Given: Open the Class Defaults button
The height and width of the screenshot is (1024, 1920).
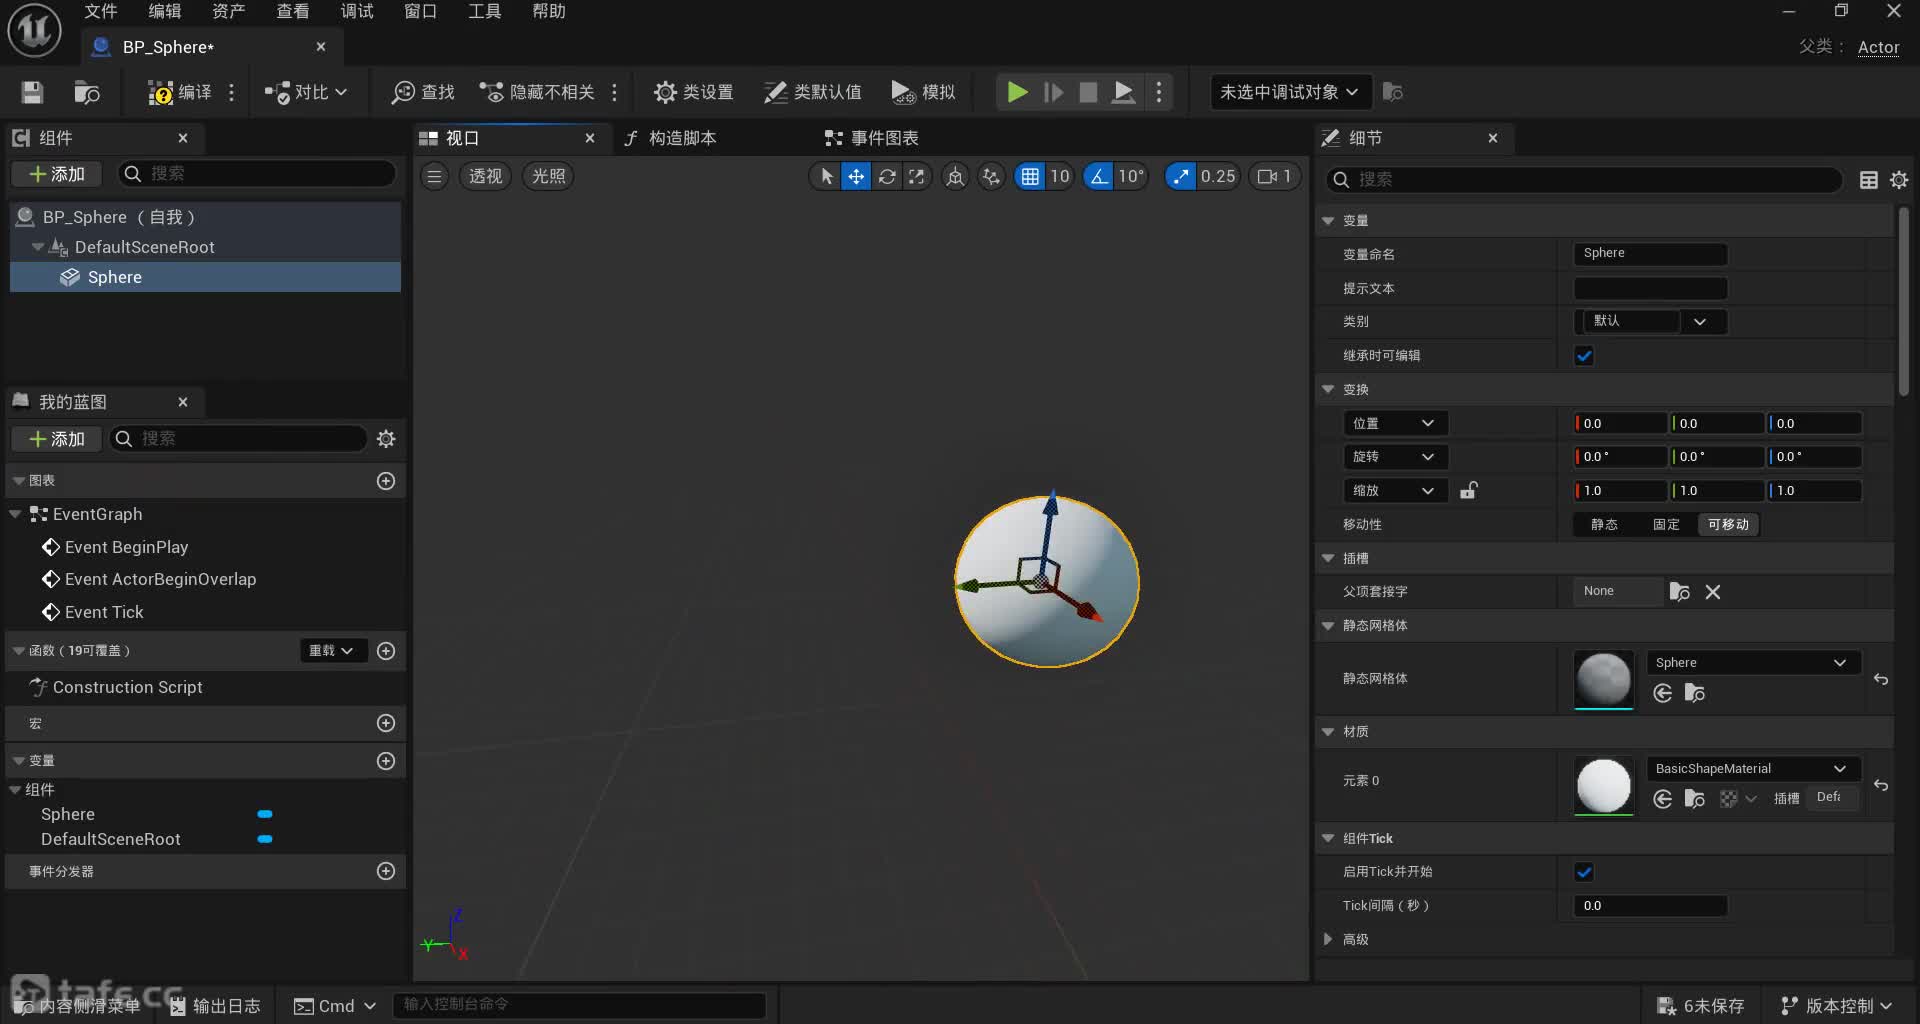Looking at the screenshot, I should click(x=812, y=93).
